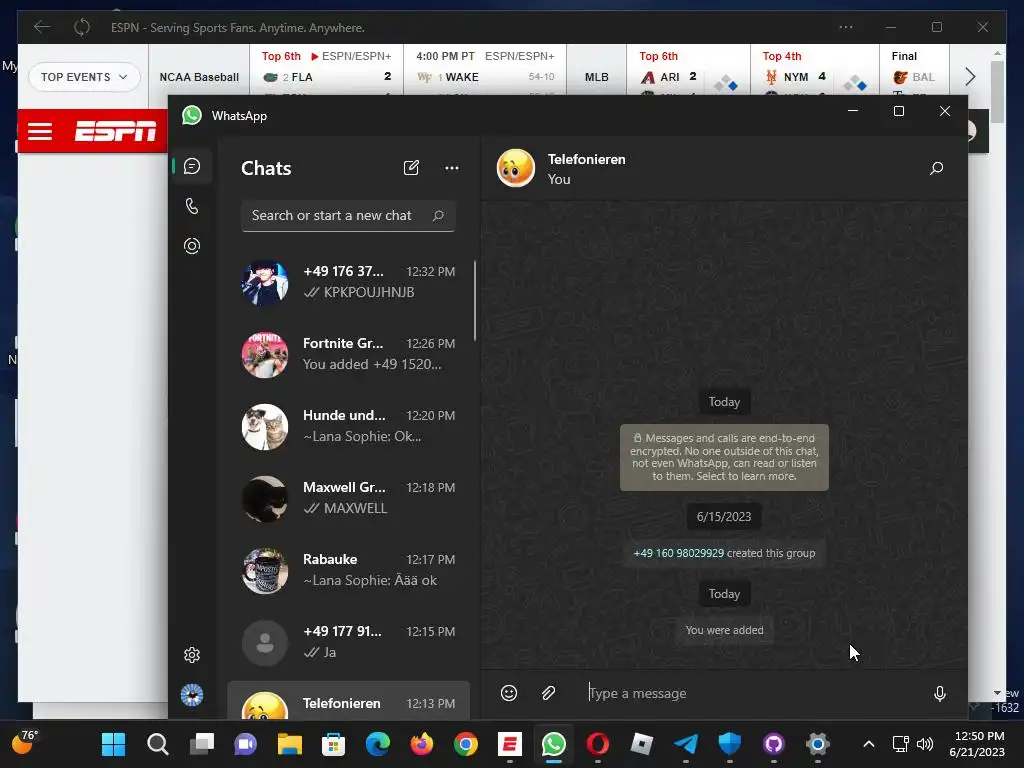Open the Hunde und... group chat
This screenshot has height=768, width=1024.
[349, 426]
